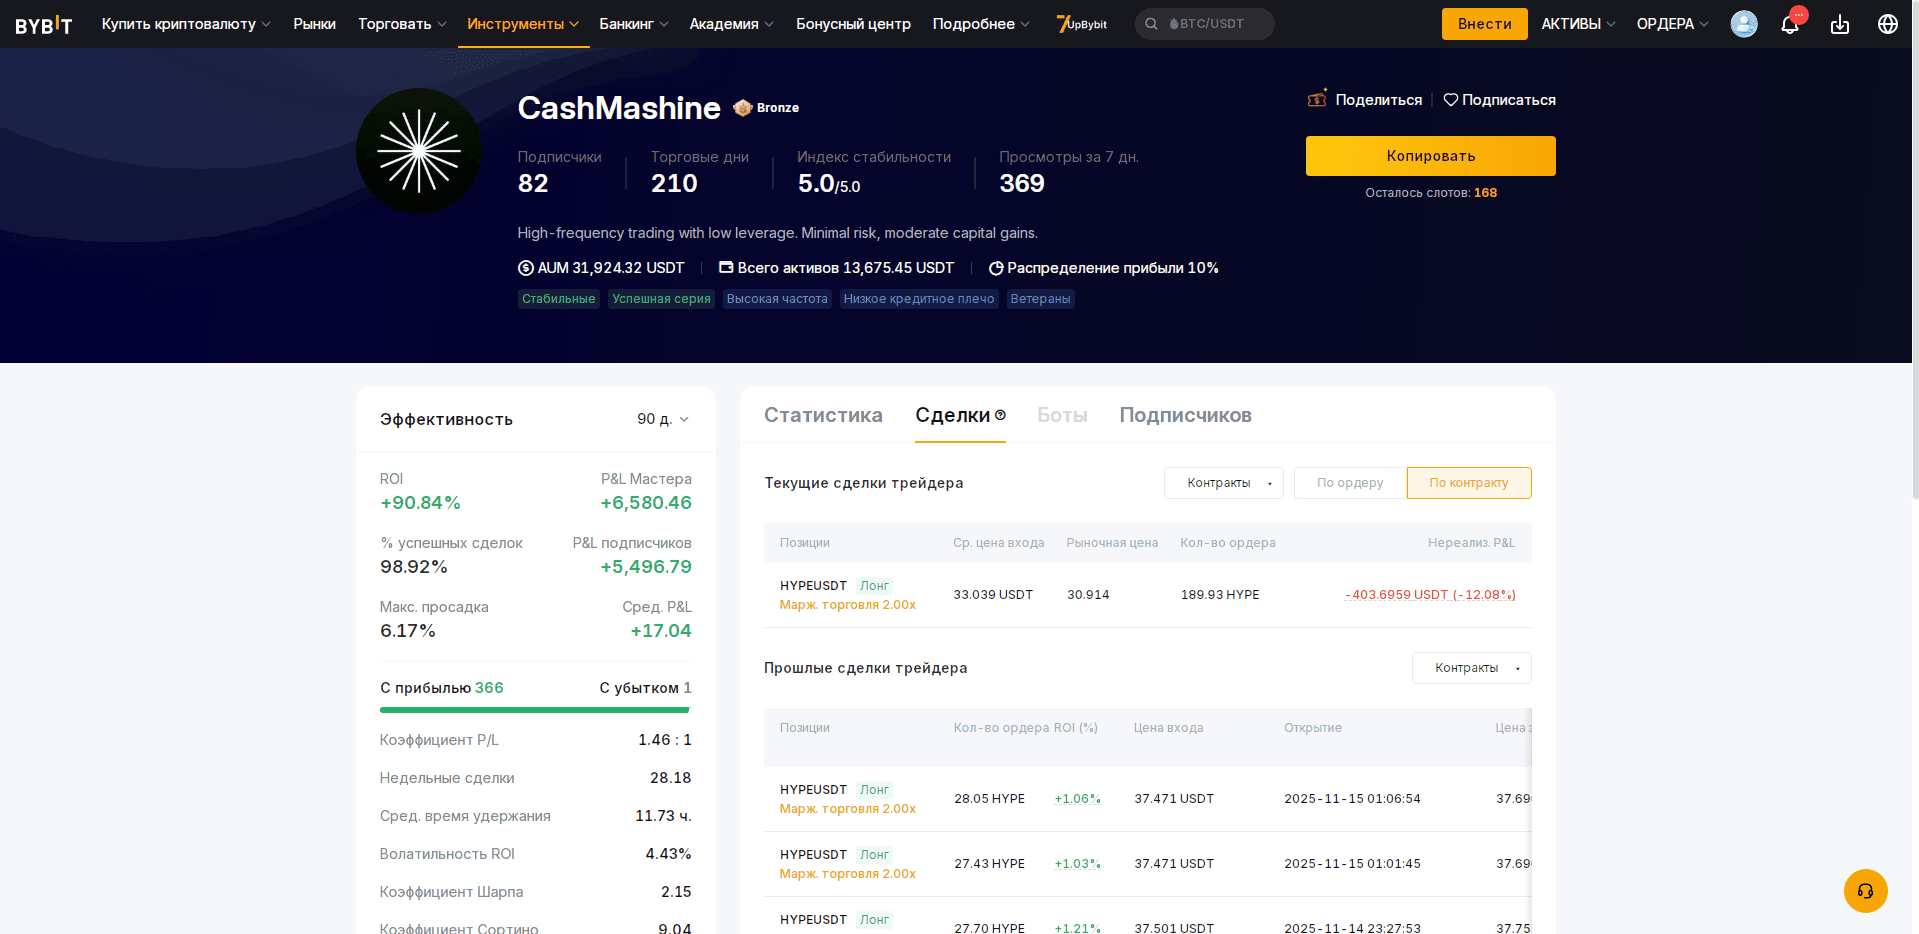Open the Бонусный центр page
1919x934 pixels.
[x=853, y=24]
